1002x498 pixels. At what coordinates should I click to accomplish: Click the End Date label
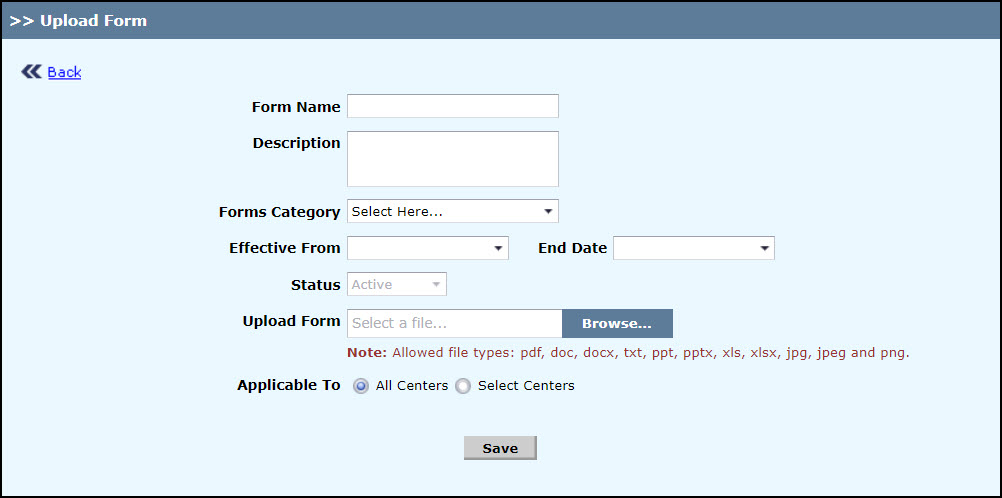(572, 248)
